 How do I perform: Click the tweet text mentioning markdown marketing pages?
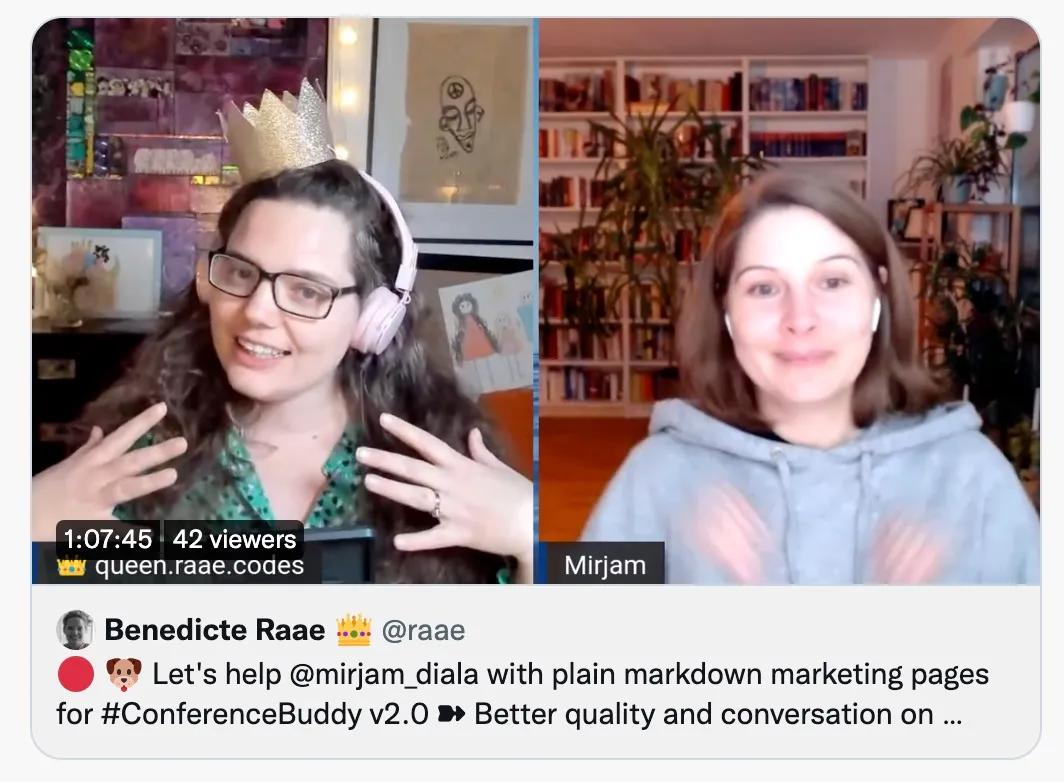click(x=522, y=694)
